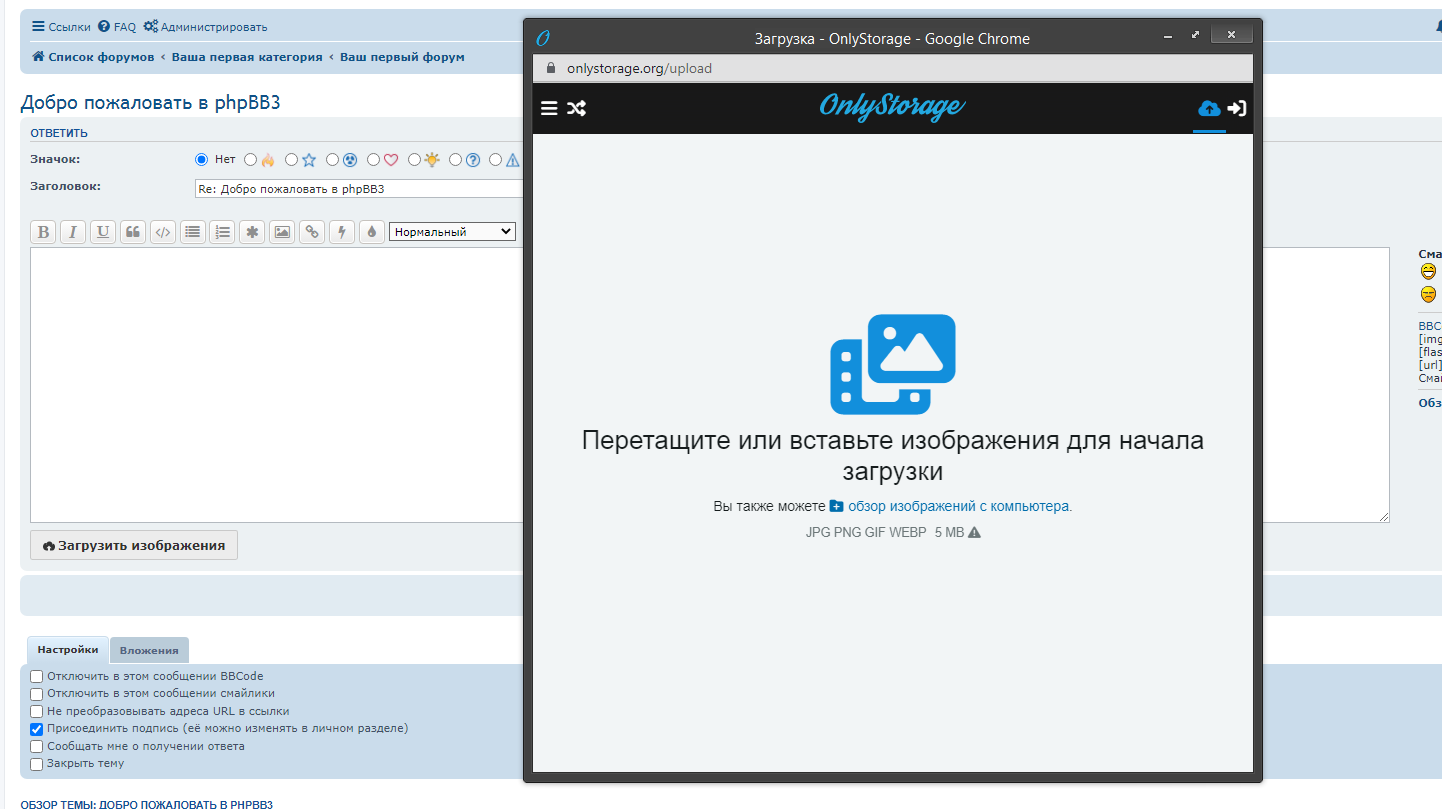Click warning triangle next to 5 MB
This screenshot has height=809, width=1442.
[975, 533]
